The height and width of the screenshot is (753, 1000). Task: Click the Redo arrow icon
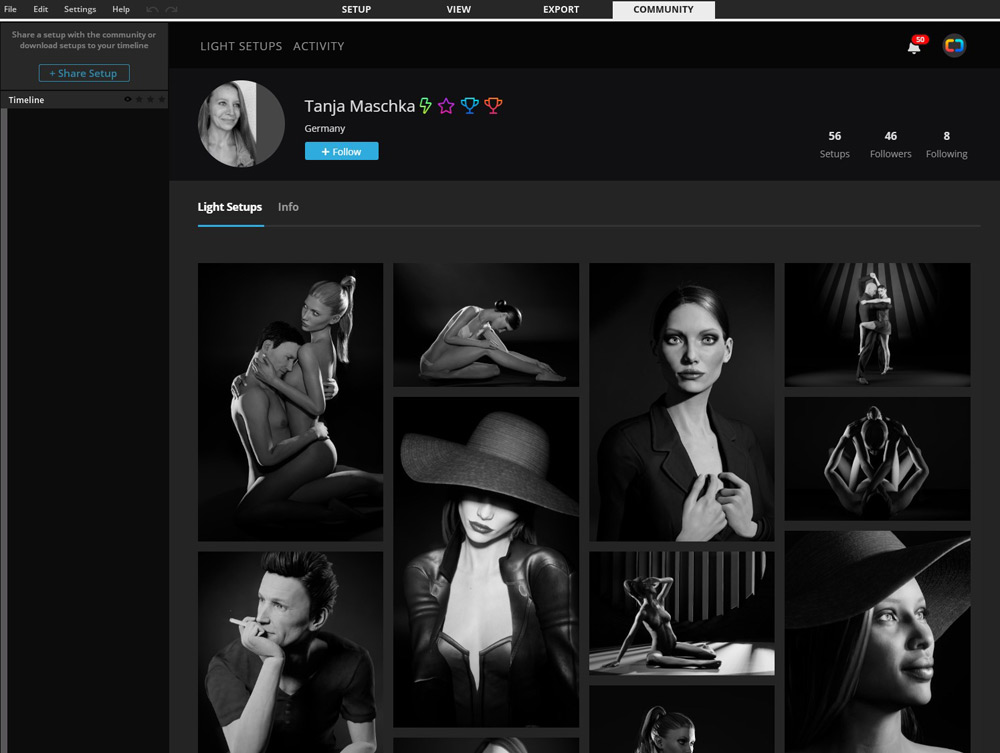171,10
